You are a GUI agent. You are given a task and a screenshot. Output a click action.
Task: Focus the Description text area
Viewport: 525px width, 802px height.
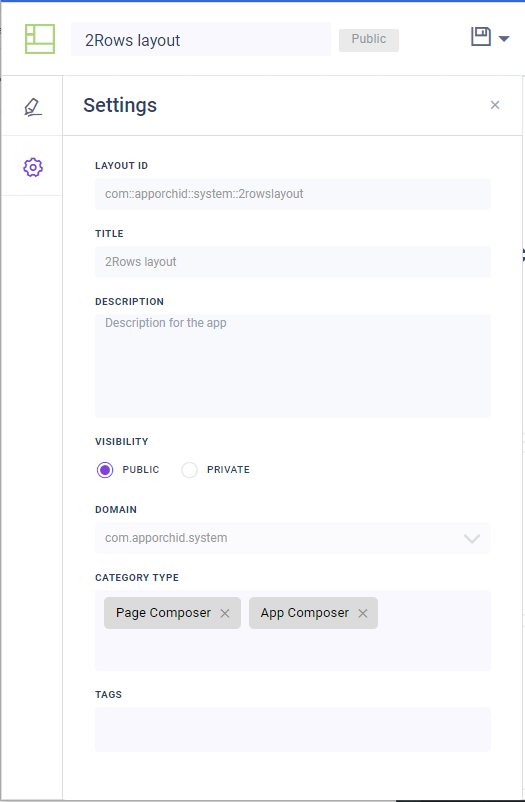293,366
